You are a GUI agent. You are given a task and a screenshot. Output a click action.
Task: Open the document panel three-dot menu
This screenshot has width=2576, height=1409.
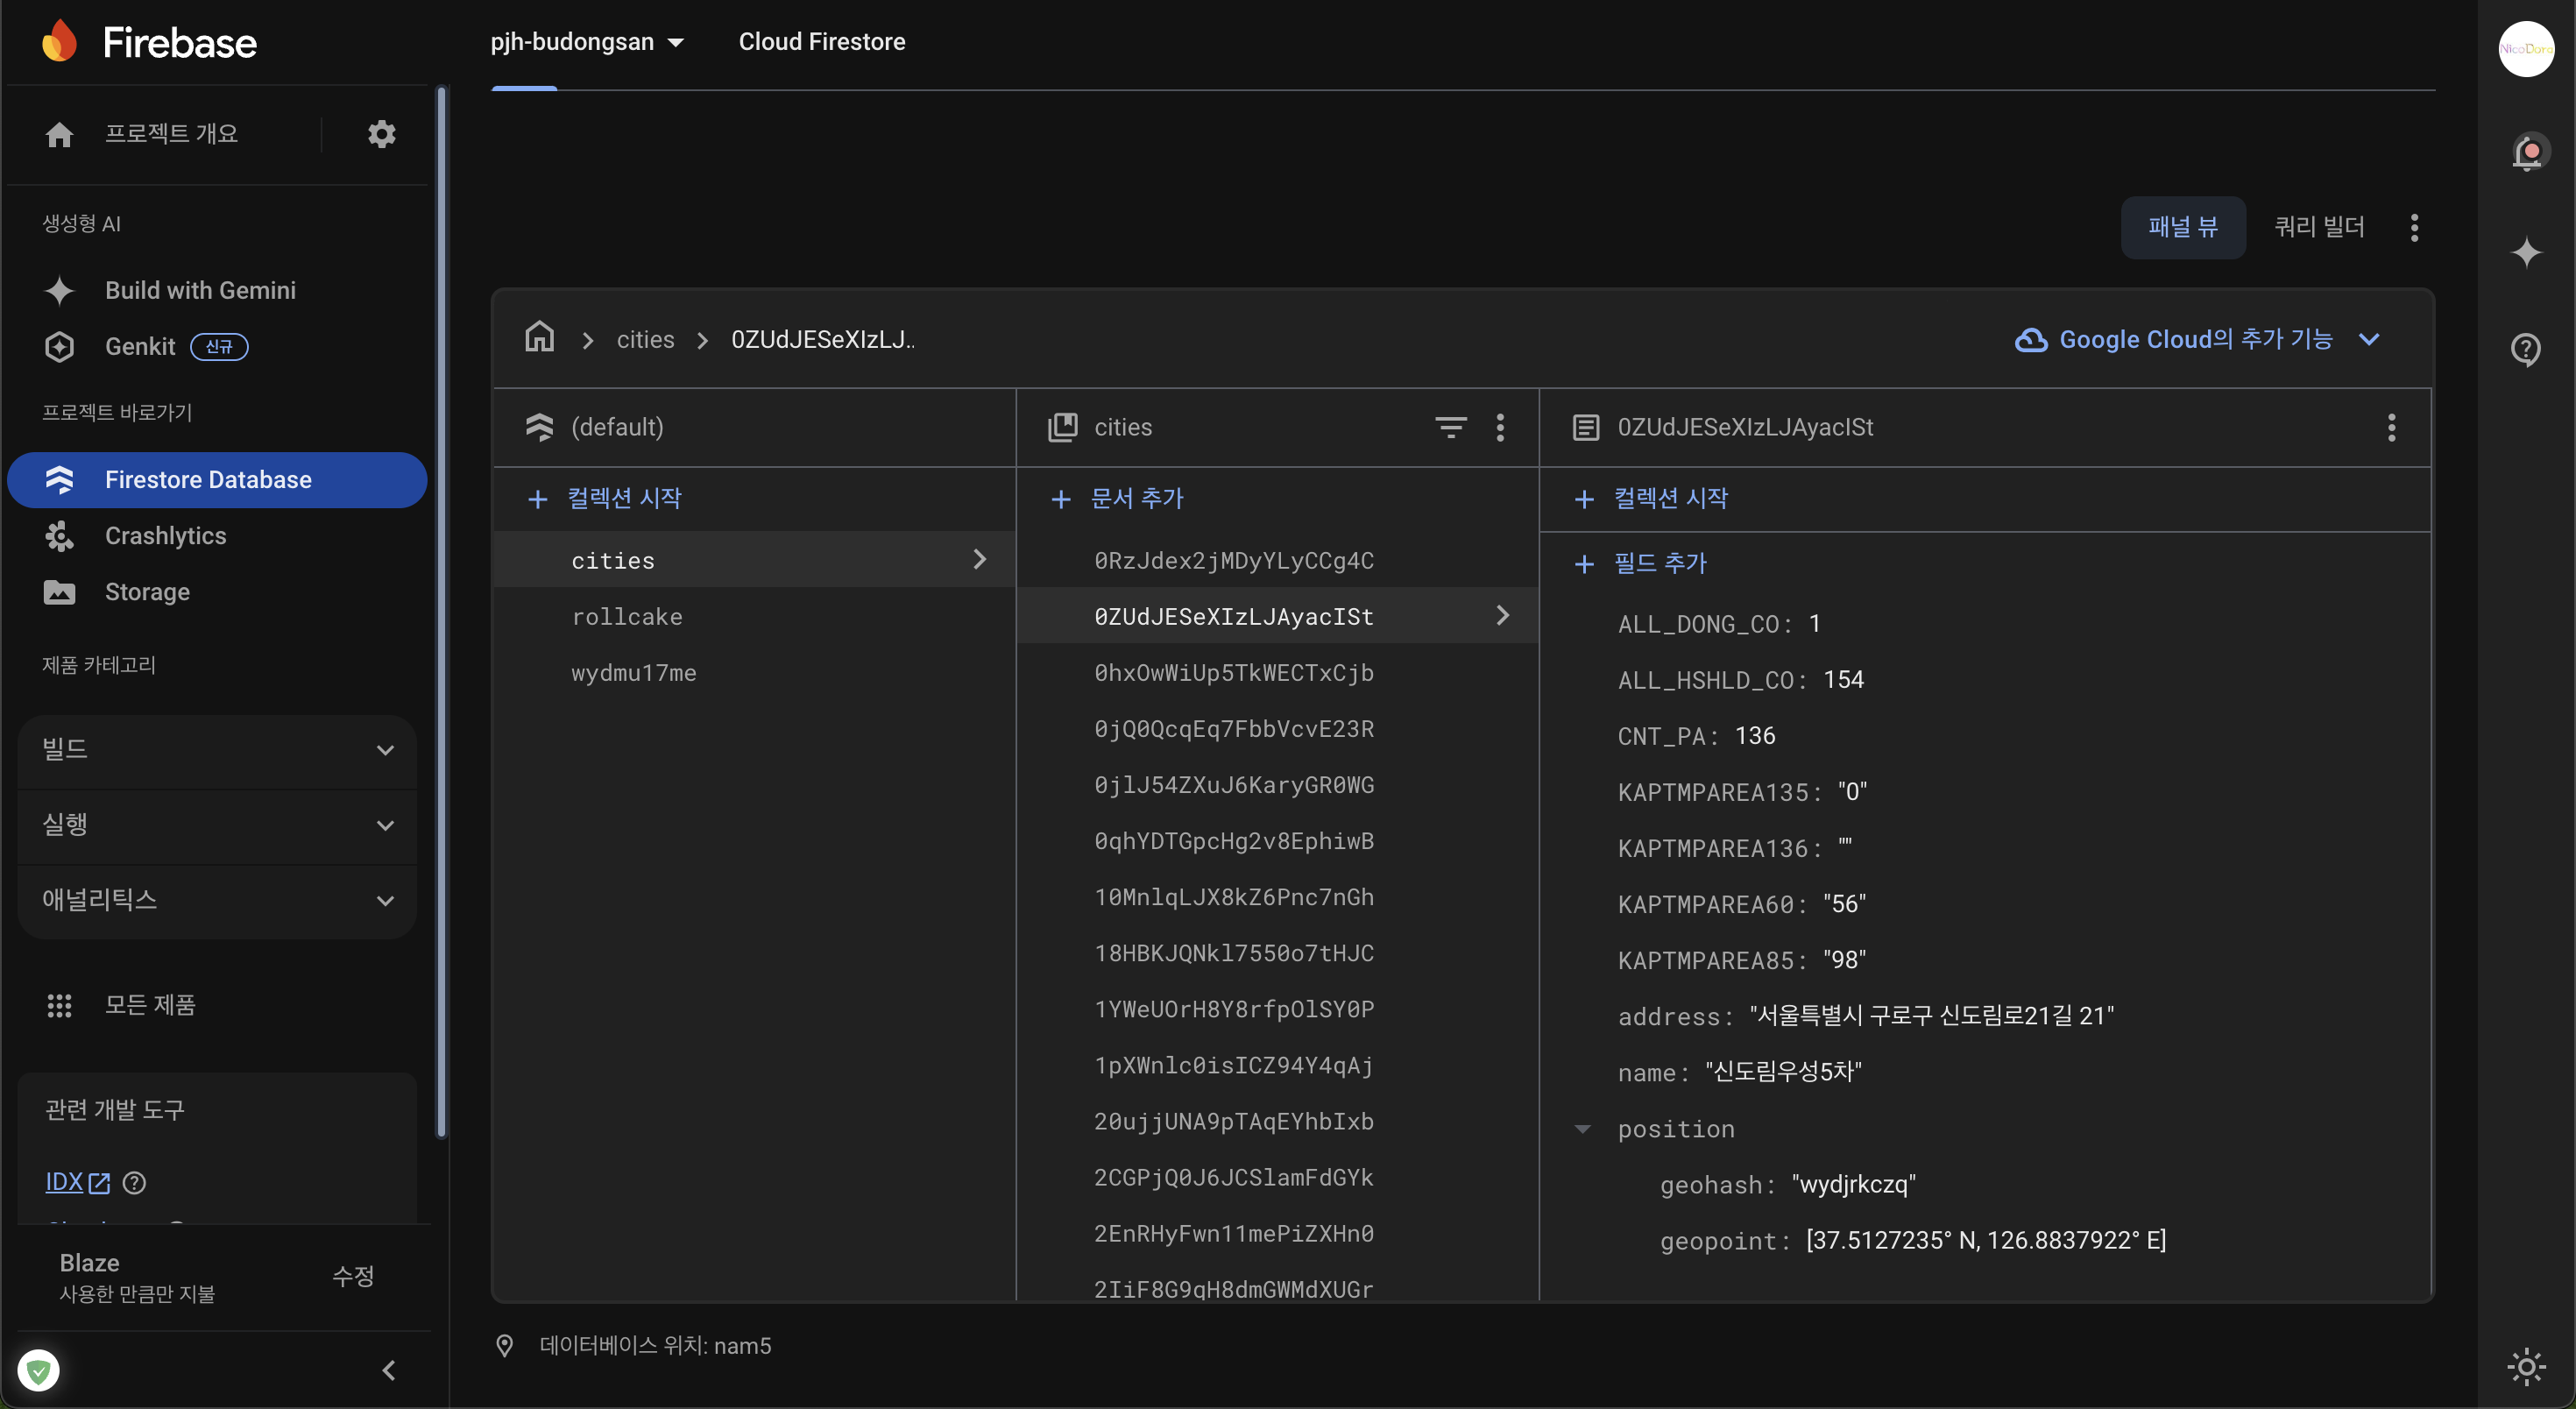(x=2391, y=428)
